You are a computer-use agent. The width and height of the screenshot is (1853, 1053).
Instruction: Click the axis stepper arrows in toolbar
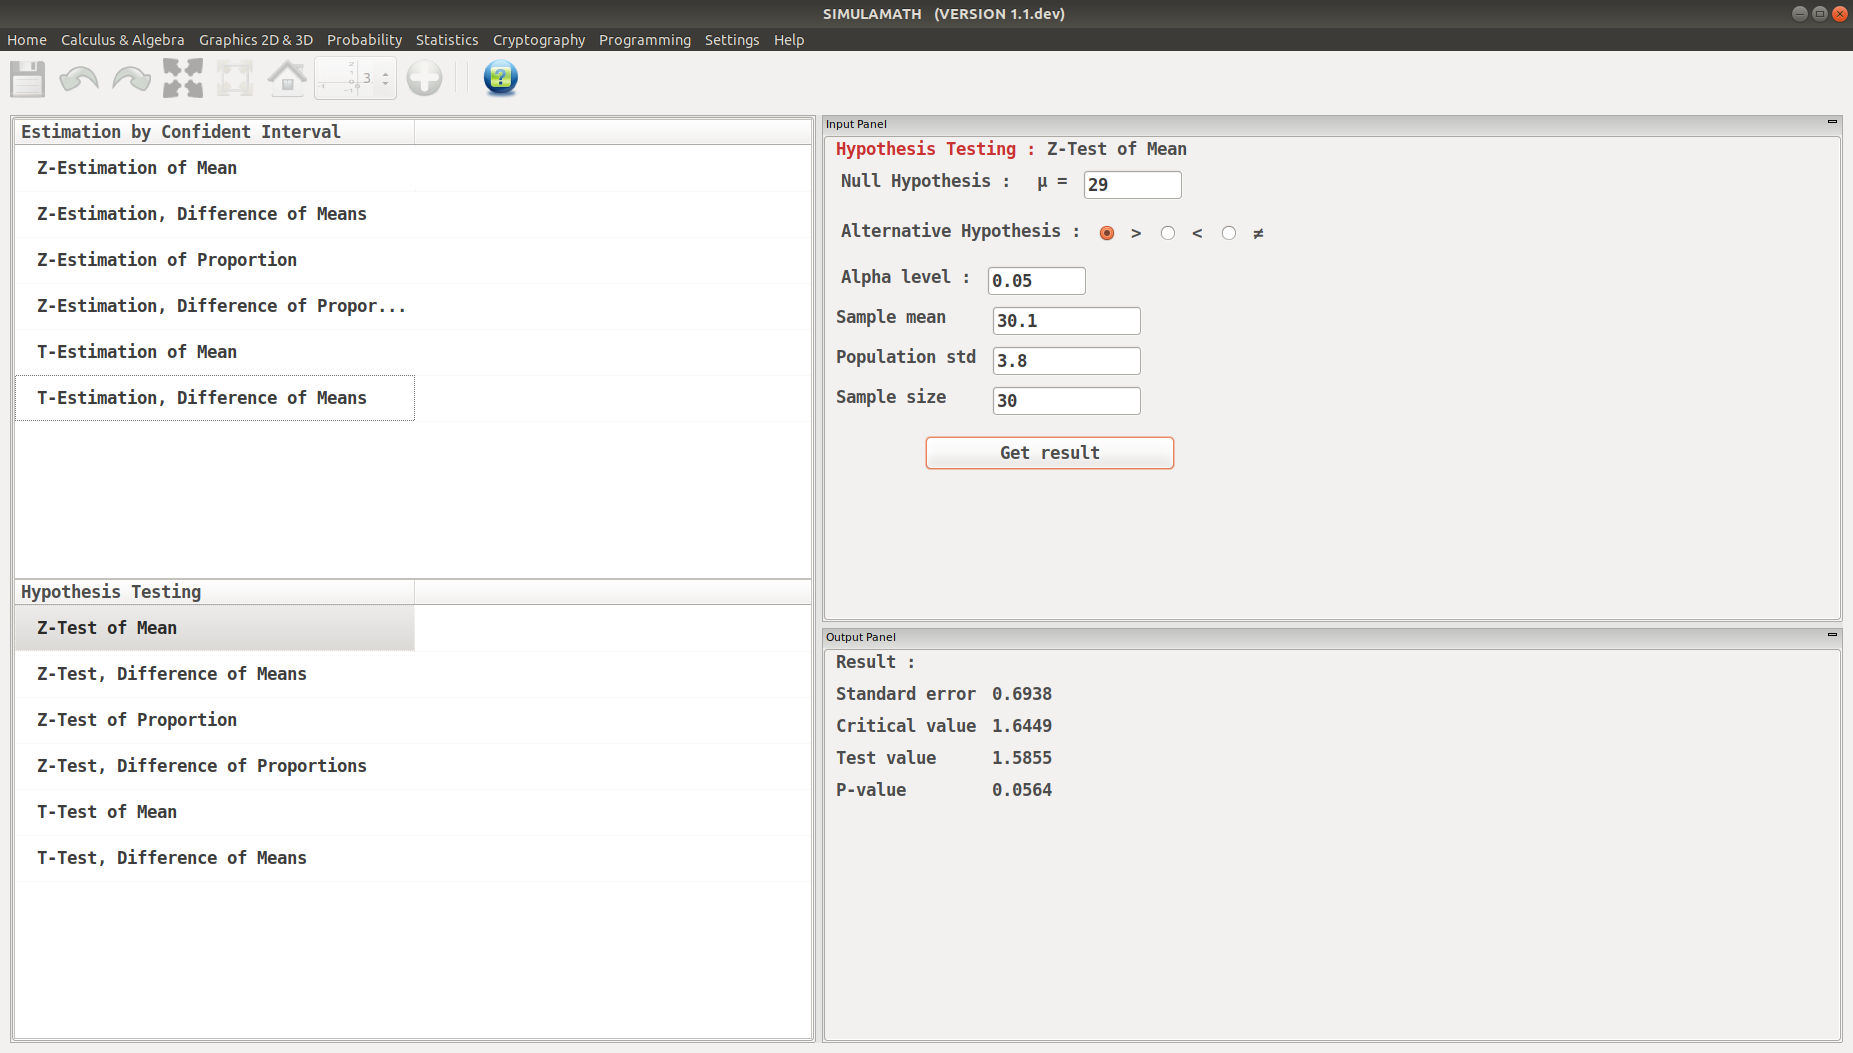(x=385, y=78)
